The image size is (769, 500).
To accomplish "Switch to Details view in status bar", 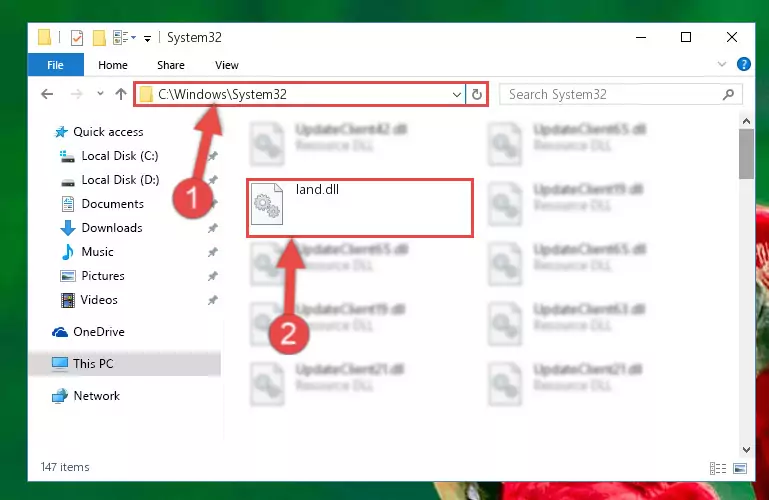I will click(x=718, y=468).
